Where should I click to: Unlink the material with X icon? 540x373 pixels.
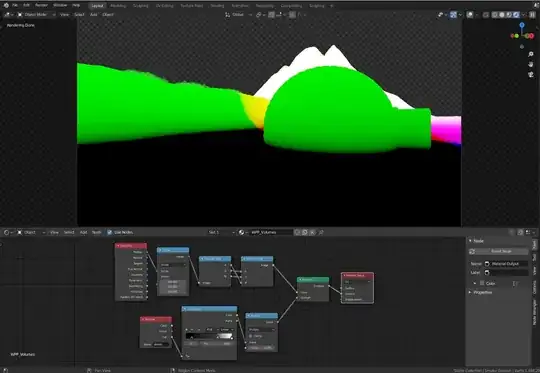(312, 232)
